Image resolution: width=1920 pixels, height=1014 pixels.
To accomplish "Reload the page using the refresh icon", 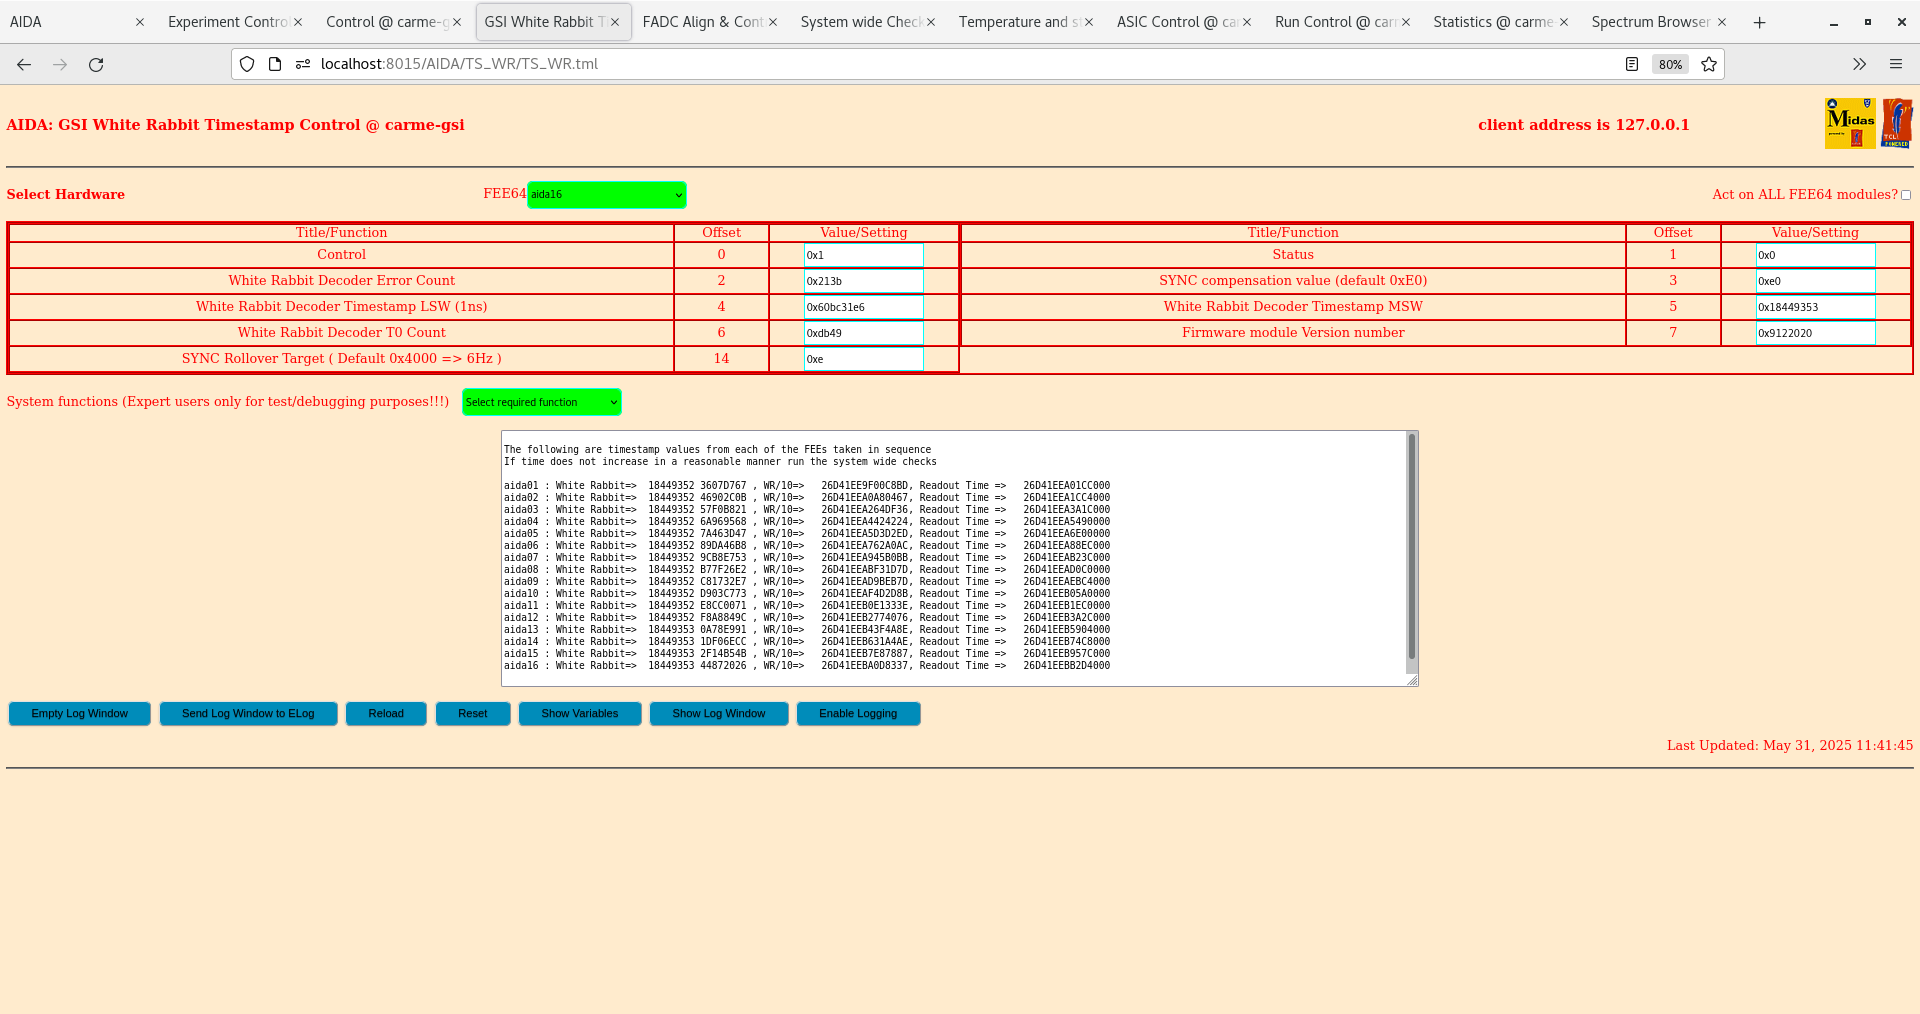I will click(x=96, y=64).
